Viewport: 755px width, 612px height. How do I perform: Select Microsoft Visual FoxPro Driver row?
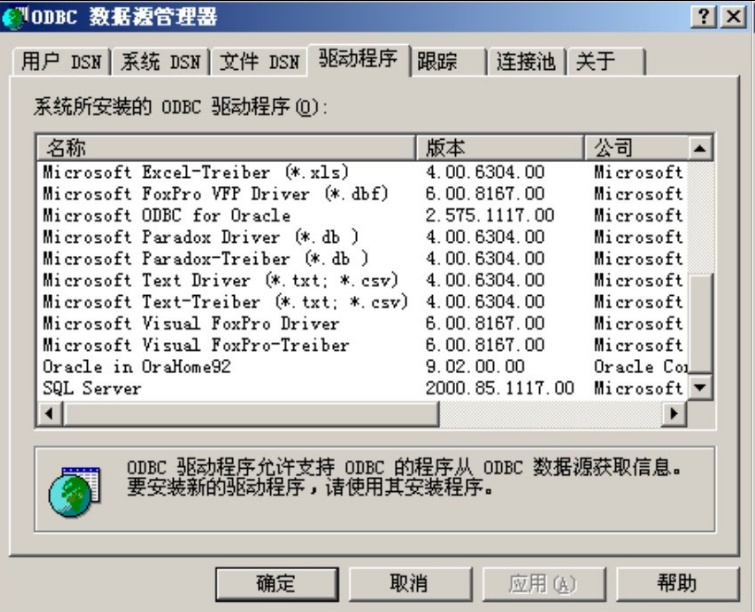pos(362,323)
